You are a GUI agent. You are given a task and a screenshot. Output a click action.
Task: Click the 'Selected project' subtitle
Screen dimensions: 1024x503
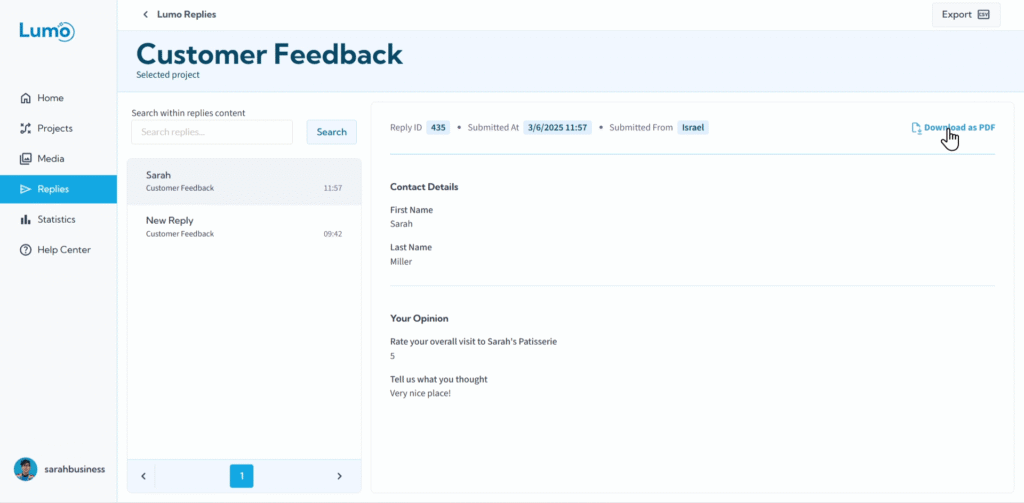tap(168, 75)
